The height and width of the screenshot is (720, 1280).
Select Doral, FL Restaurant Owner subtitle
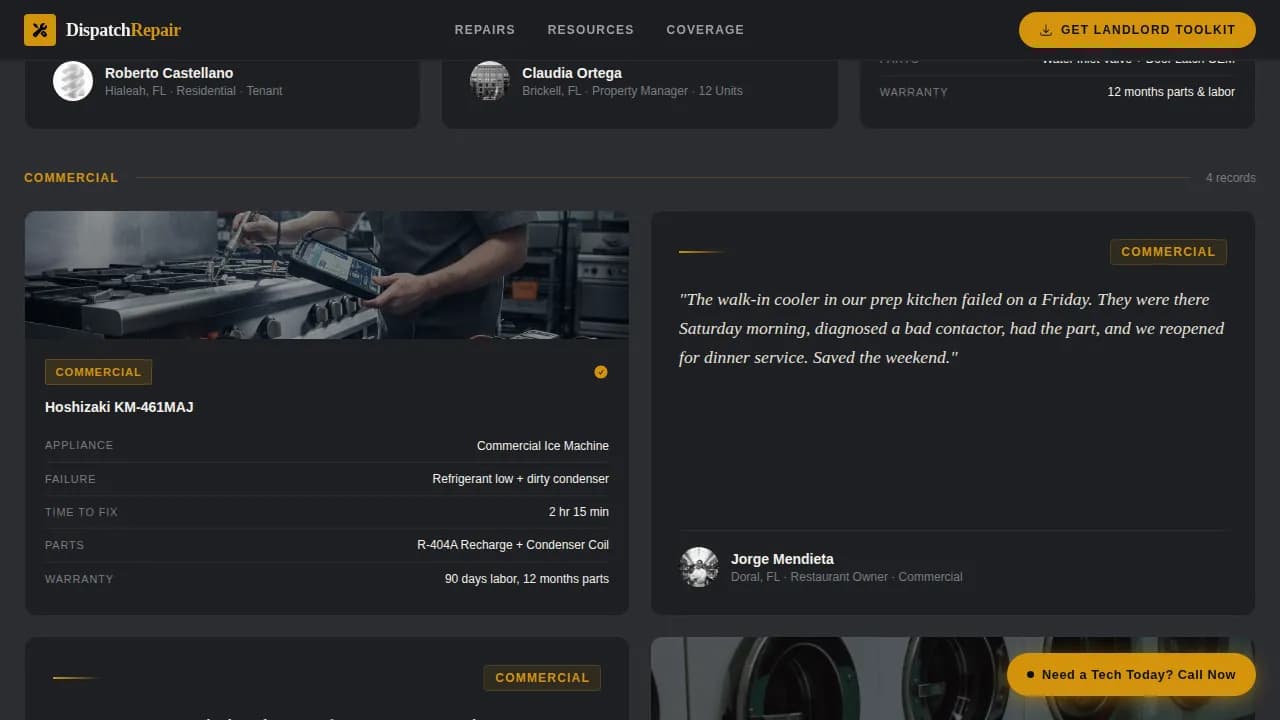coord(847,577)
